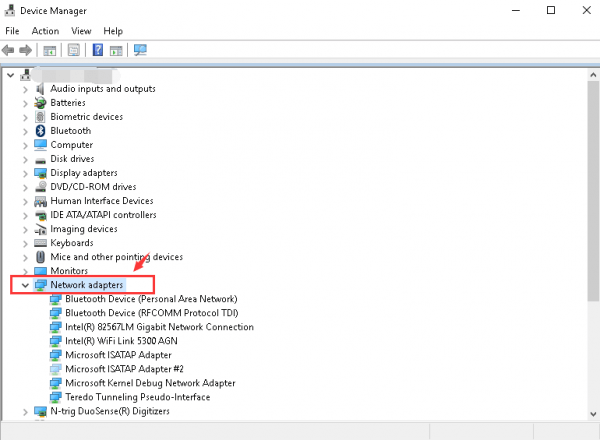
Task: Click the Back arrow toolbar icon
Action: click(x=8, y=50)
